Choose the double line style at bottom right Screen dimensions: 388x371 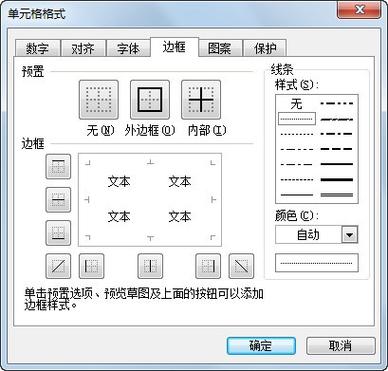pyautogui.click(x=336, y=195)
